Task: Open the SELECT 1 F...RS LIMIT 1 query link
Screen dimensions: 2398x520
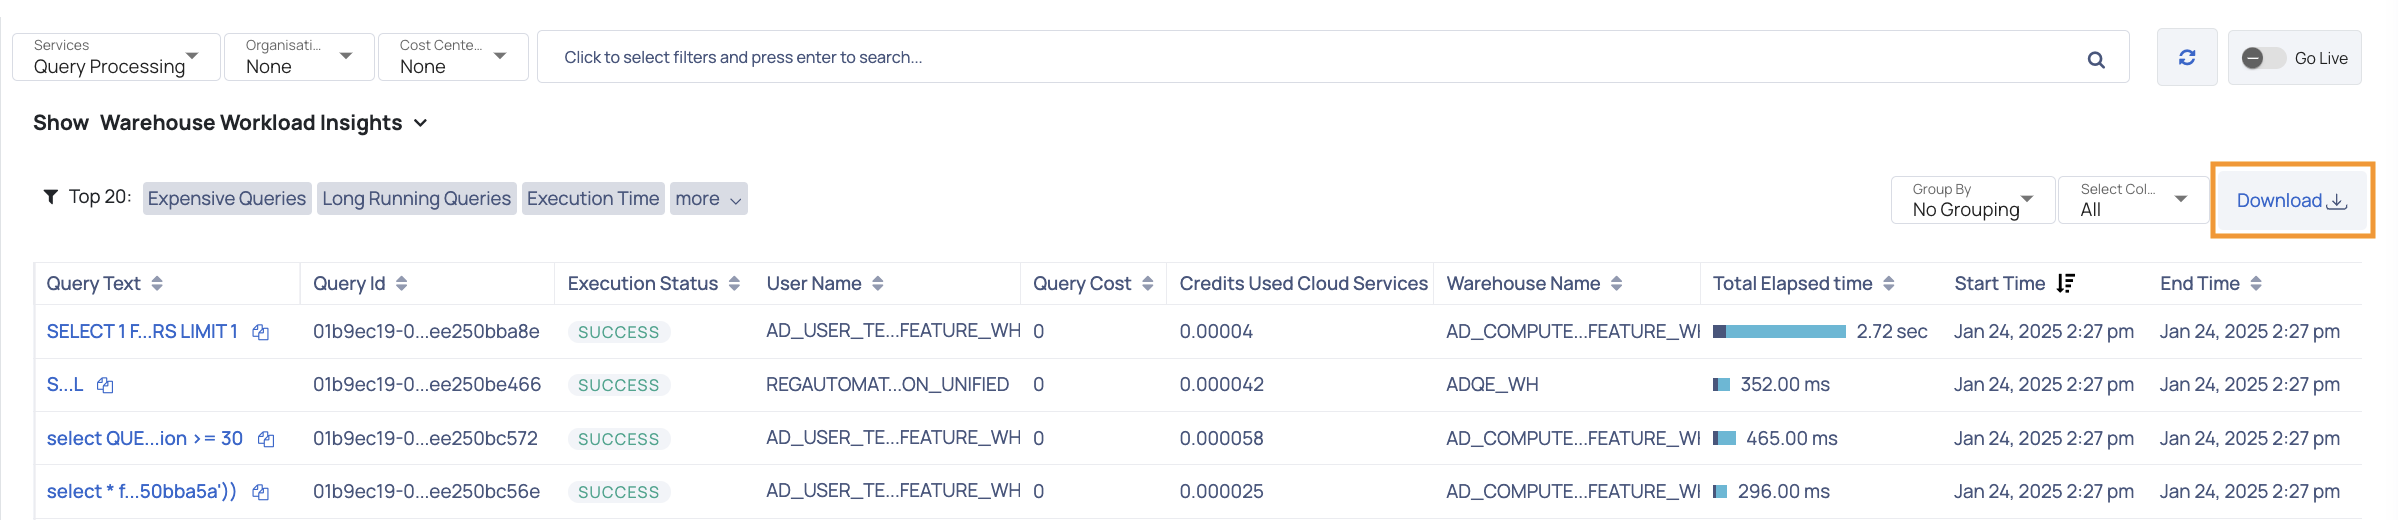Action: coord(142,332)
